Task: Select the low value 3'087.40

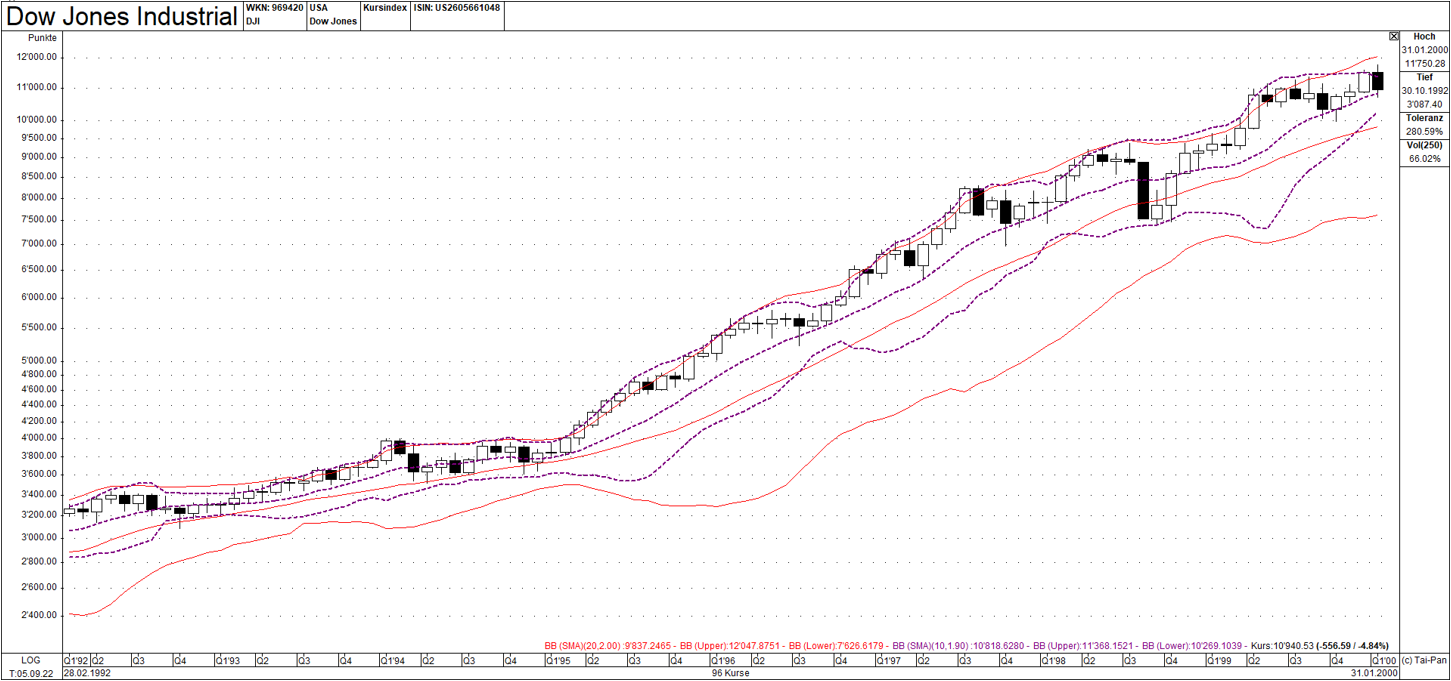Action: 1425,104
